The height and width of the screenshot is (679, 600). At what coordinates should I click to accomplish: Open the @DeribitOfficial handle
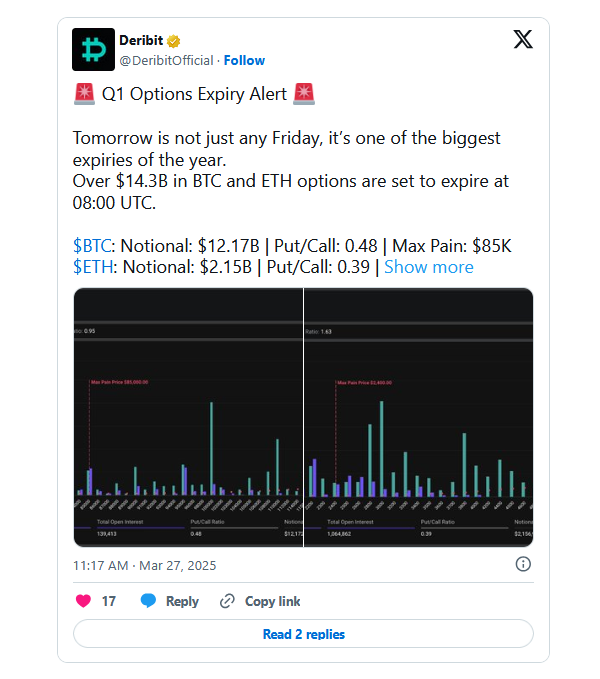pyautogui.click(x=168, y=60)
